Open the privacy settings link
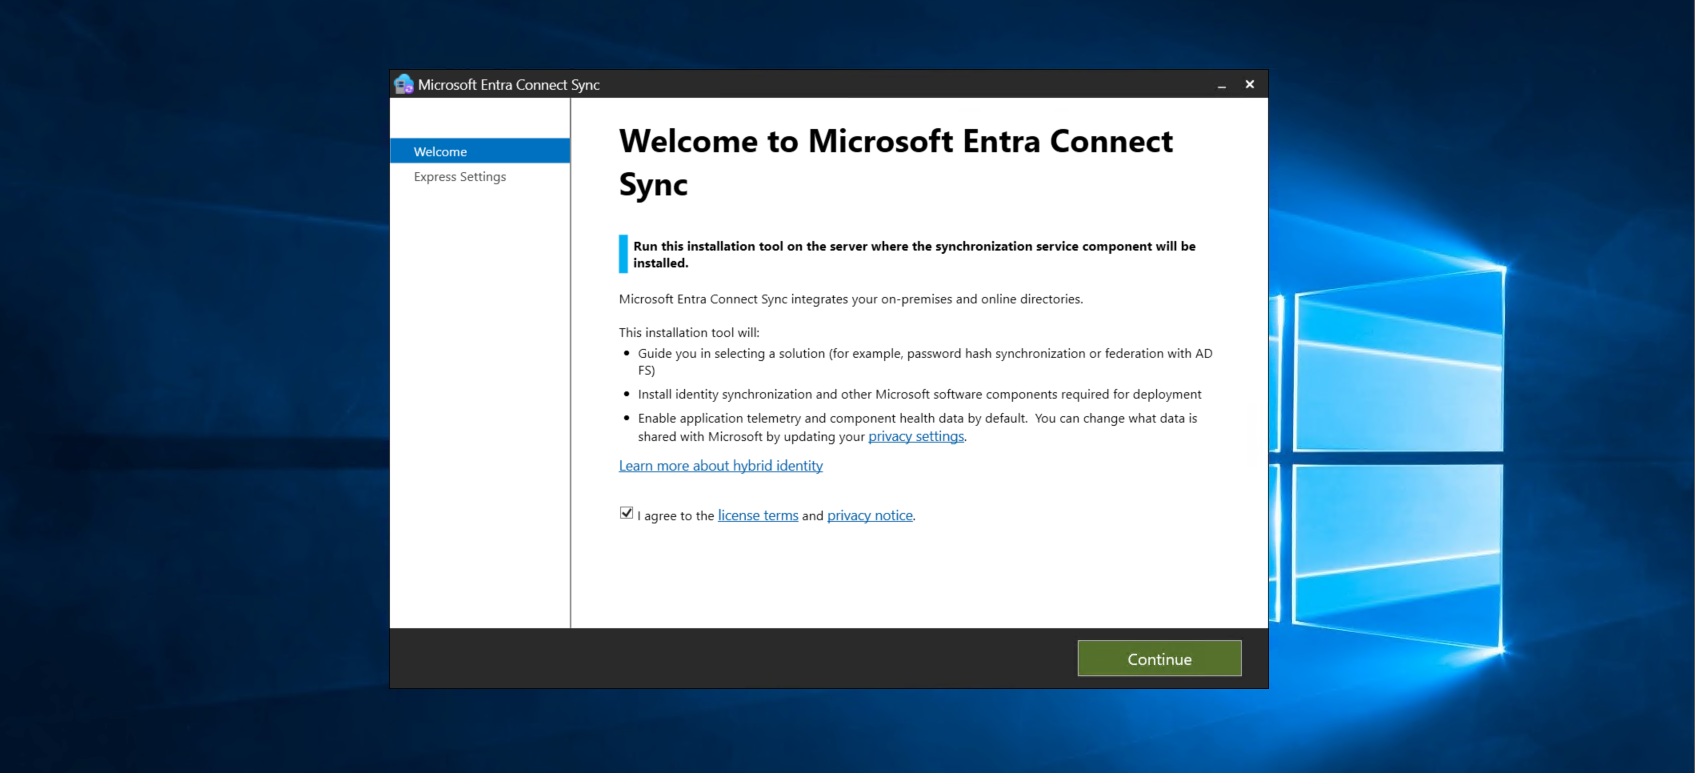 click(x=915, y=437)
